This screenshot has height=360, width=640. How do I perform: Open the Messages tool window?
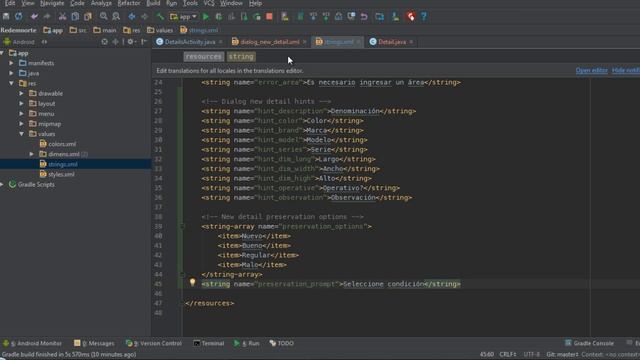click(94, 343)
